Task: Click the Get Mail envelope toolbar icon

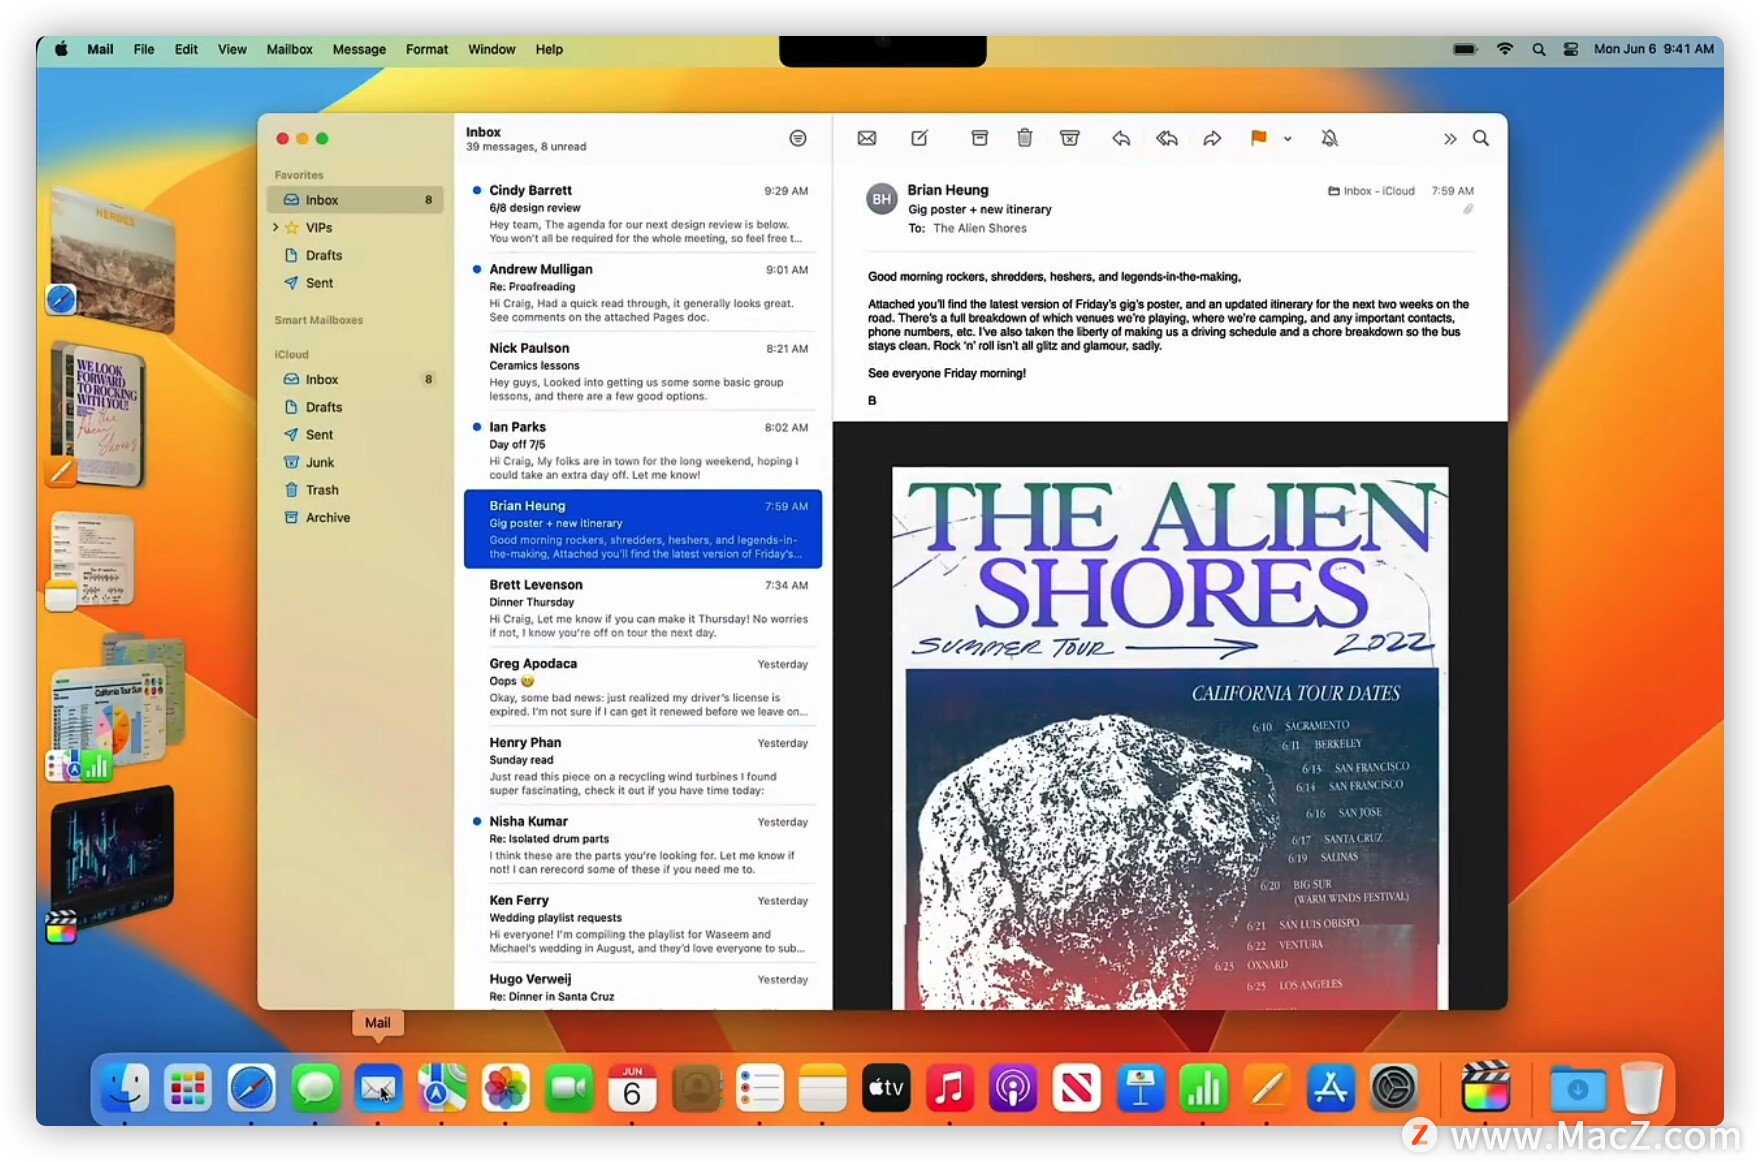Action: [x=867, y=138]
